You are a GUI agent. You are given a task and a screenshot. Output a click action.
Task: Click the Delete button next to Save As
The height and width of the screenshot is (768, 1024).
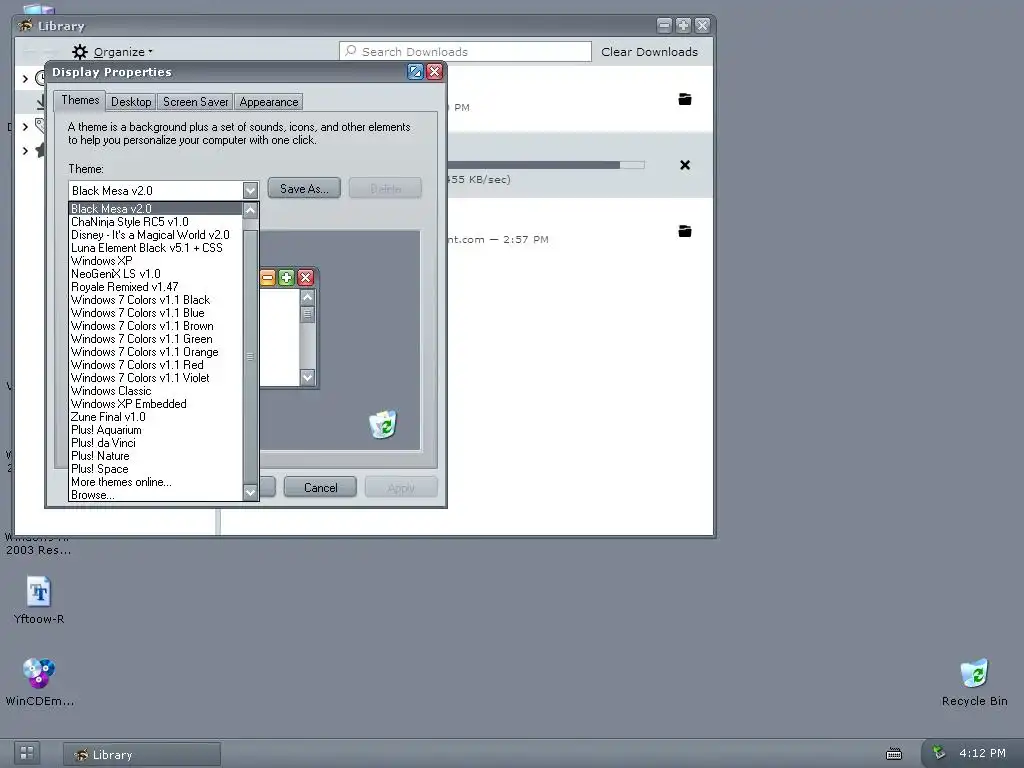[x=385, y=188]
